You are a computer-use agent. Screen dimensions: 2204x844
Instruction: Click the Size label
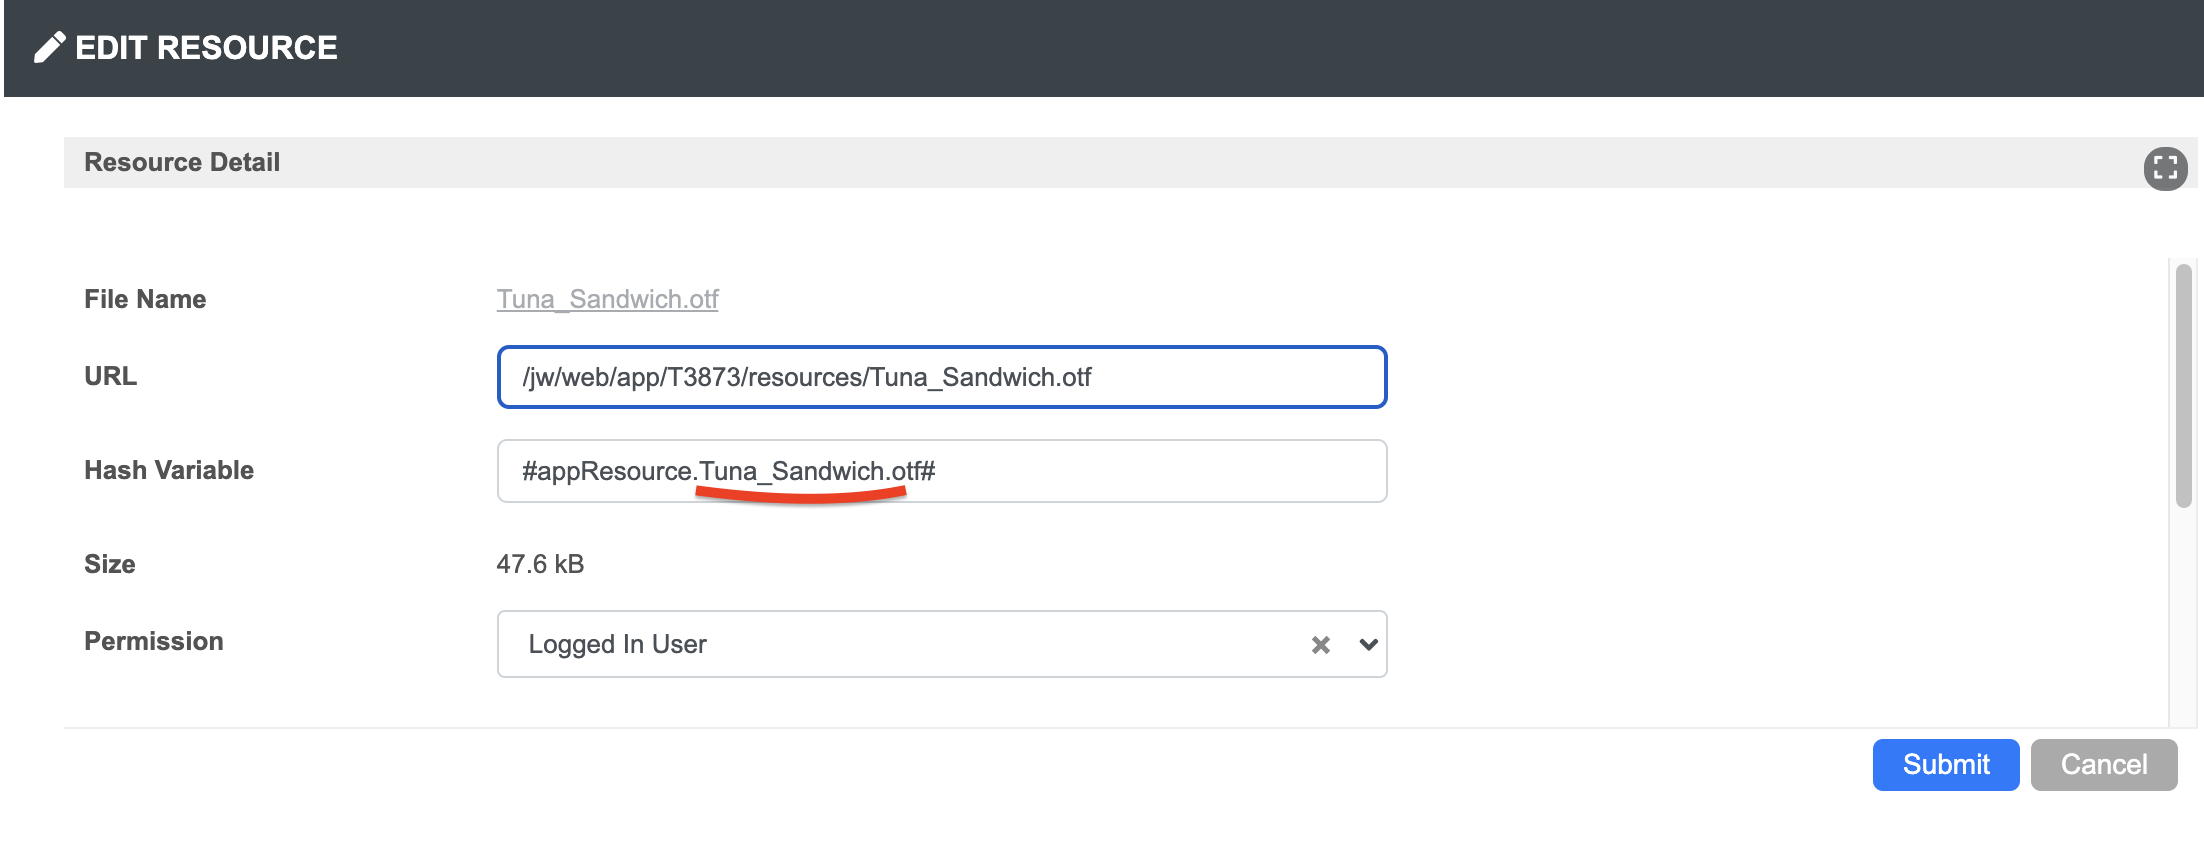[x=109, y=564]
